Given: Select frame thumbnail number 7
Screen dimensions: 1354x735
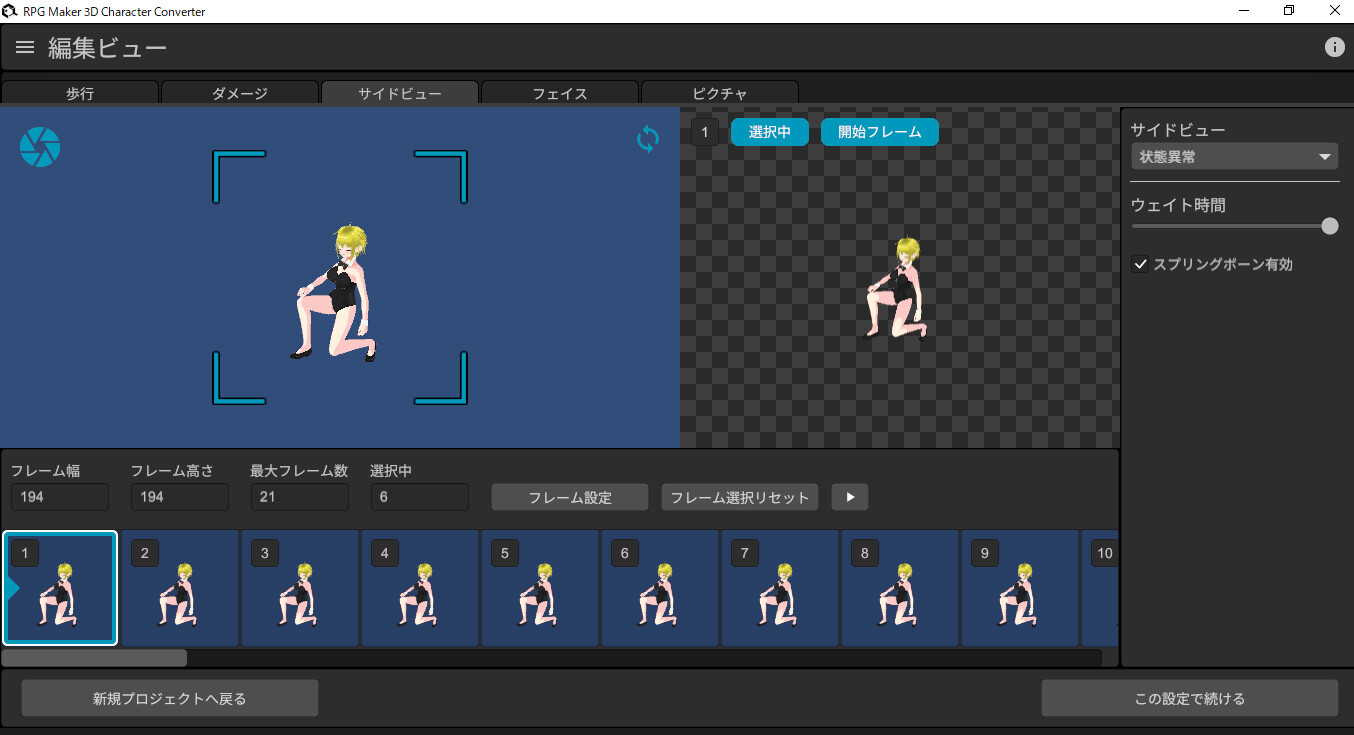Looking at the screenshot, I should coord(780,588).
